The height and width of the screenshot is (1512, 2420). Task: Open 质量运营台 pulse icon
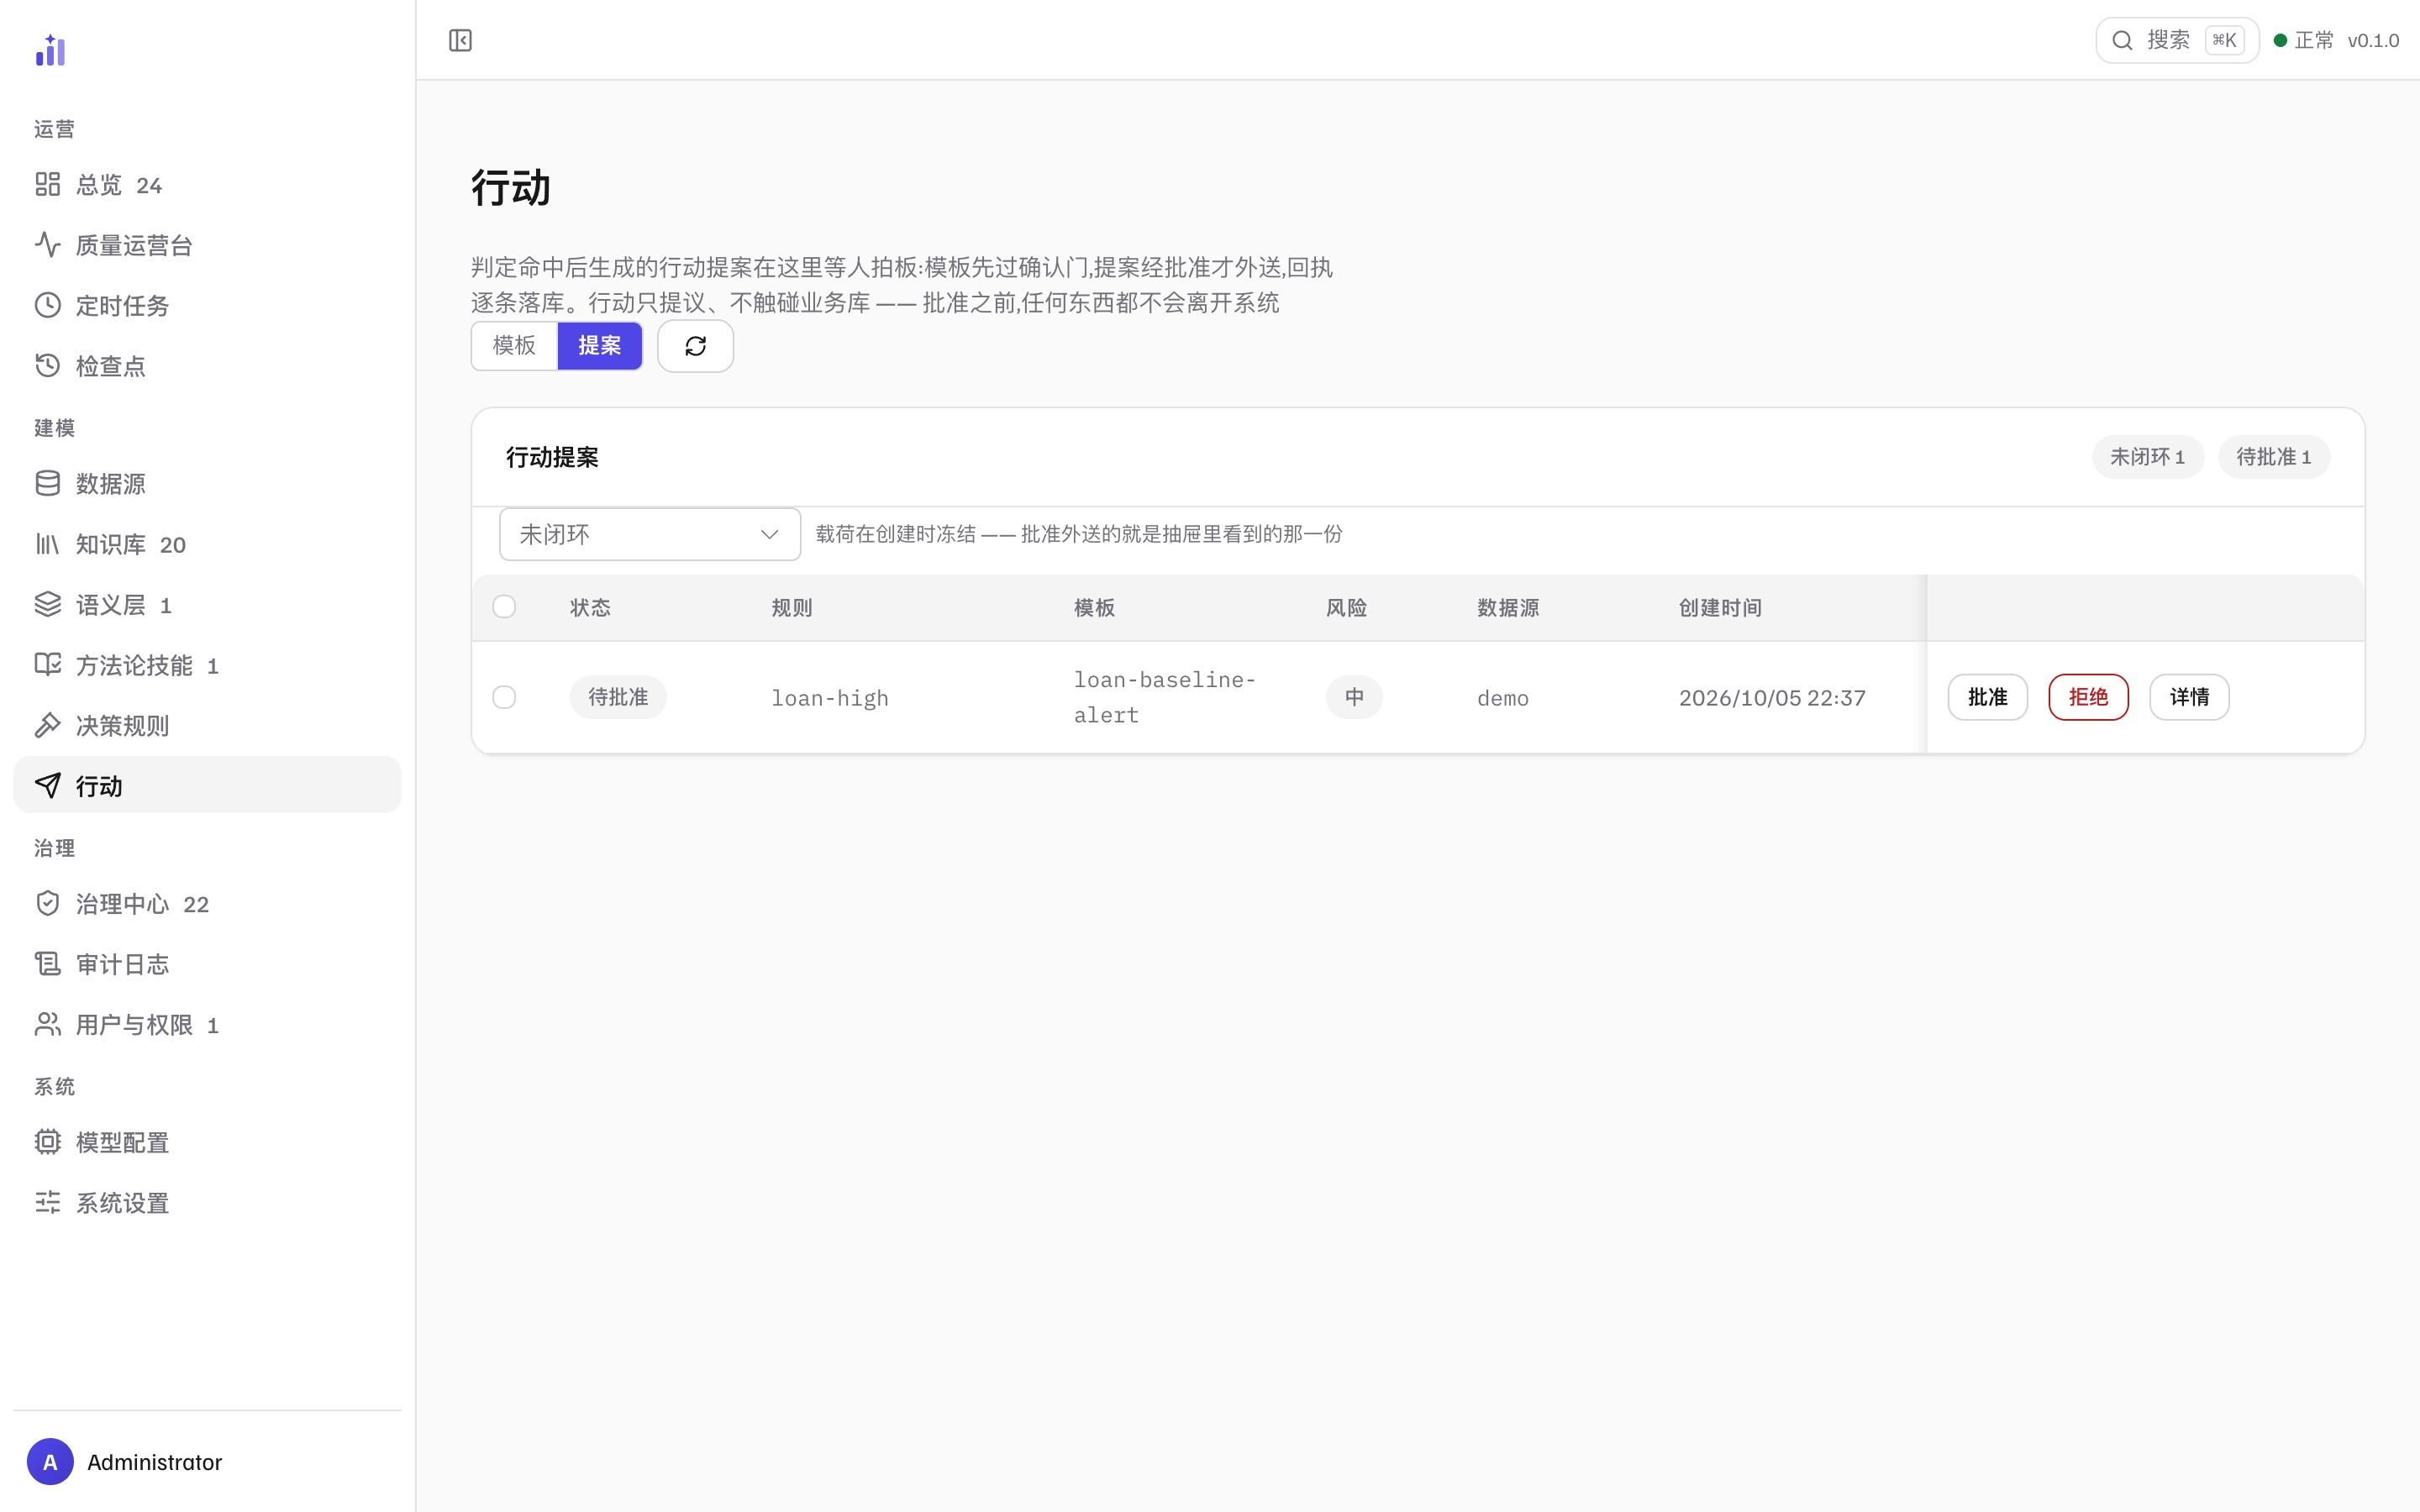47,244
